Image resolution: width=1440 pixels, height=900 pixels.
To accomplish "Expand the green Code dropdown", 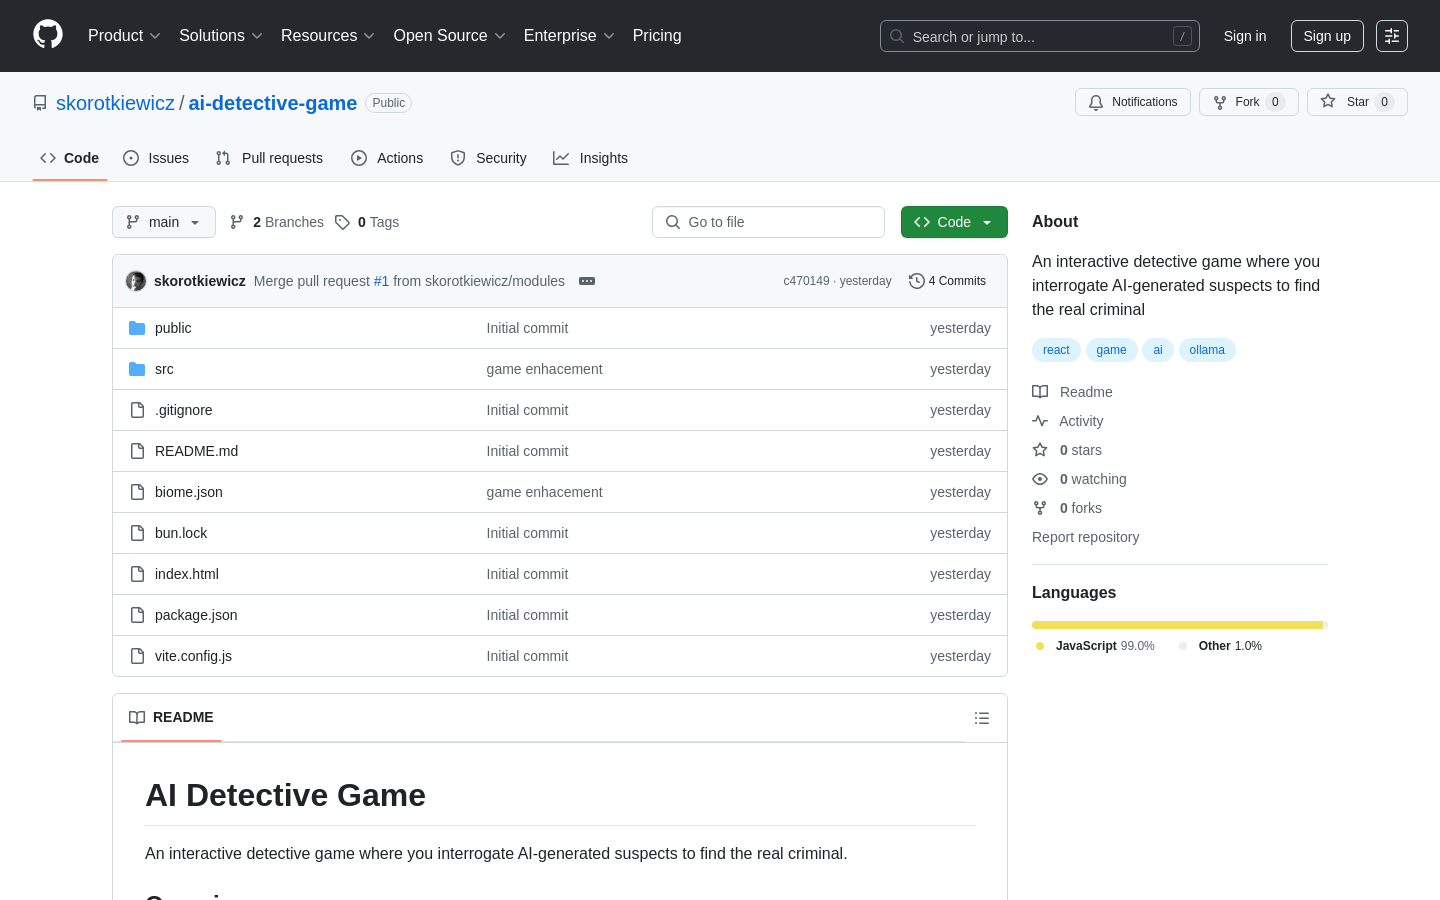I will point(954,222).
